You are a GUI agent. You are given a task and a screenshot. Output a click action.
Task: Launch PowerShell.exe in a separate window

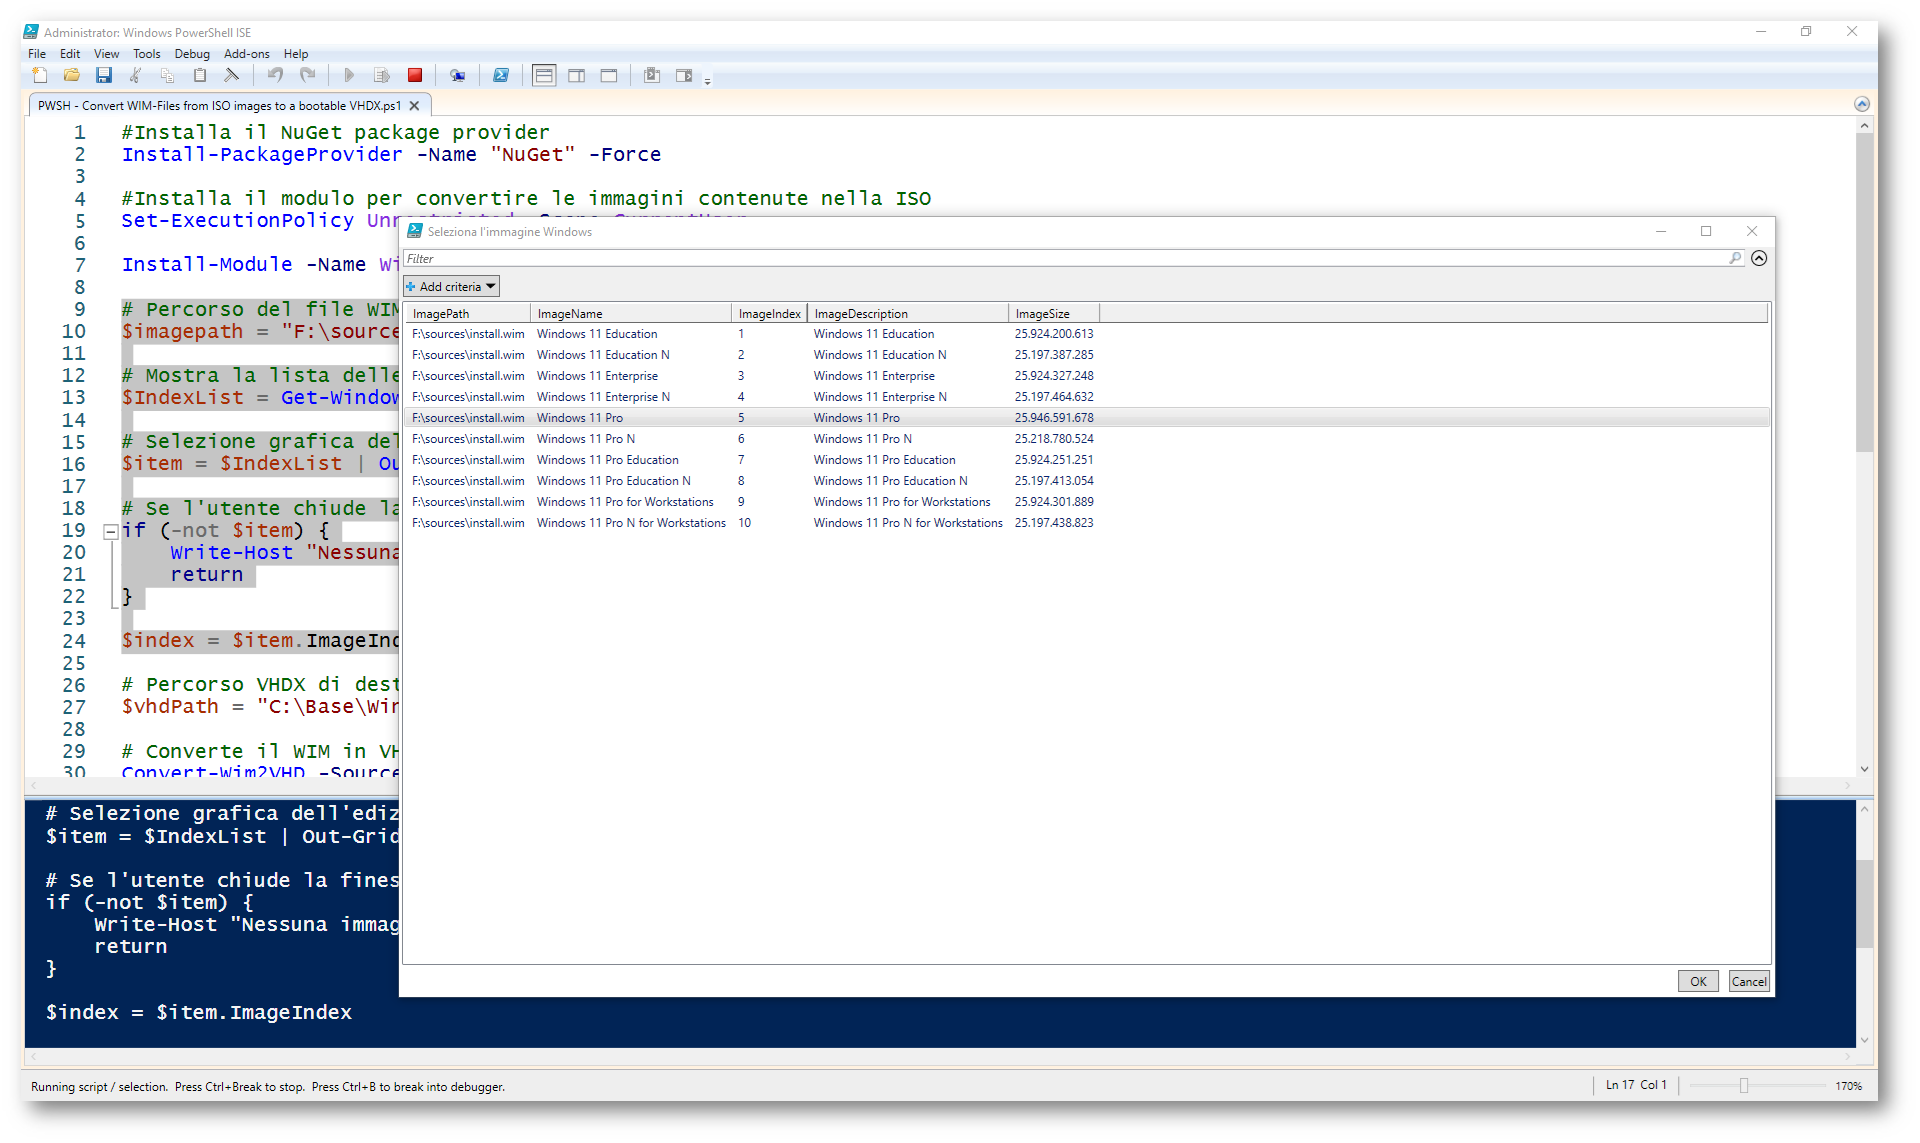tap(501, 75)
